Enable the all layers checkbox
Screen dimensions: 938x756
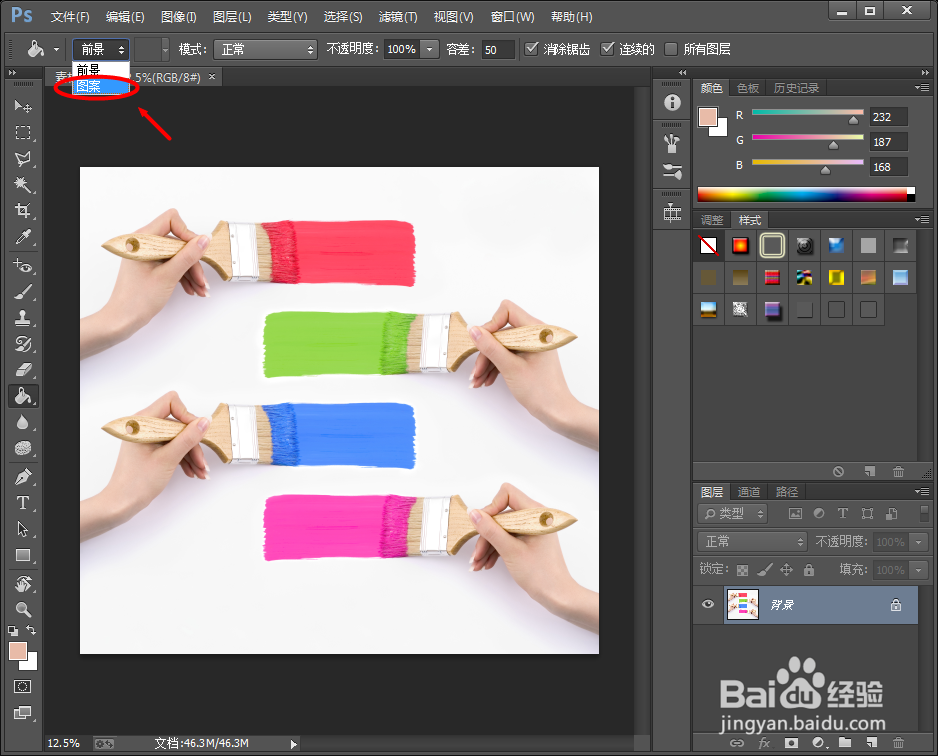point(671,48)
